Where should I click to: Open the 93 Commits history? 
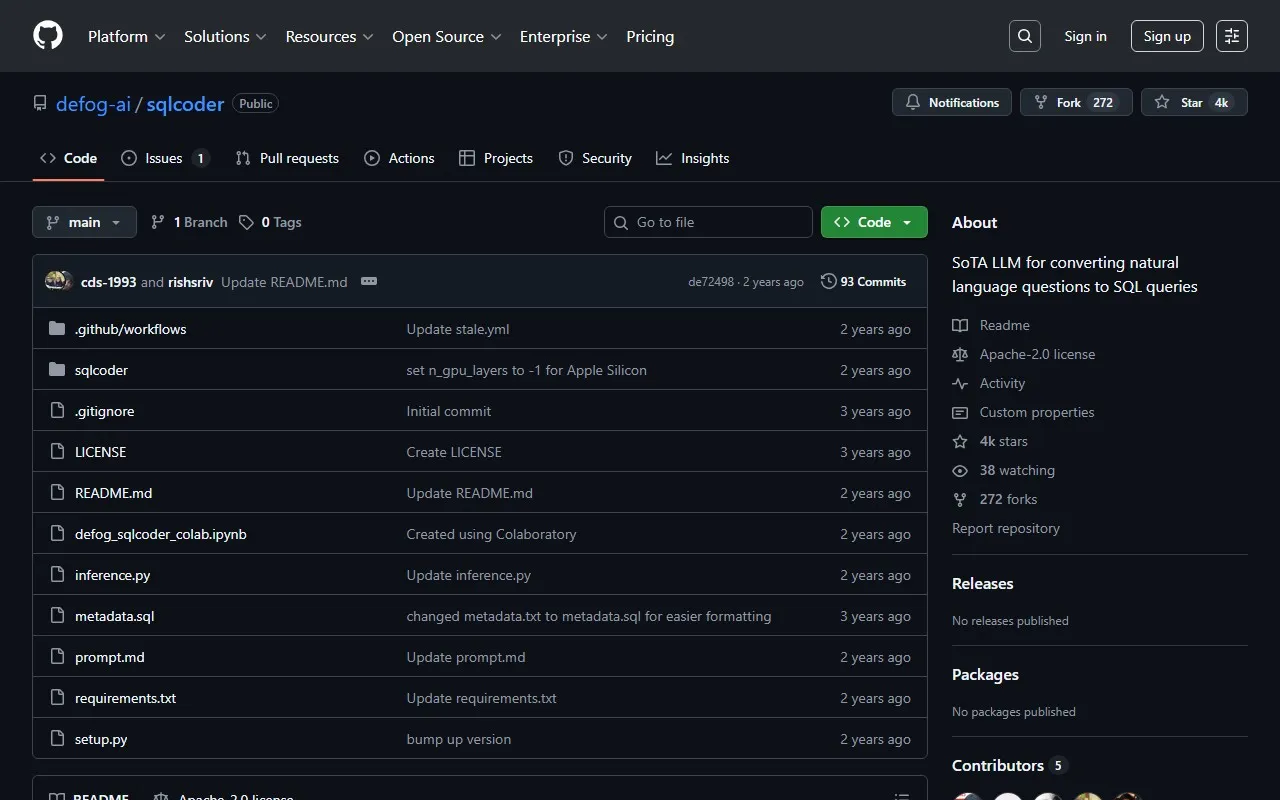pyautogui.click(x=863, y=282)
